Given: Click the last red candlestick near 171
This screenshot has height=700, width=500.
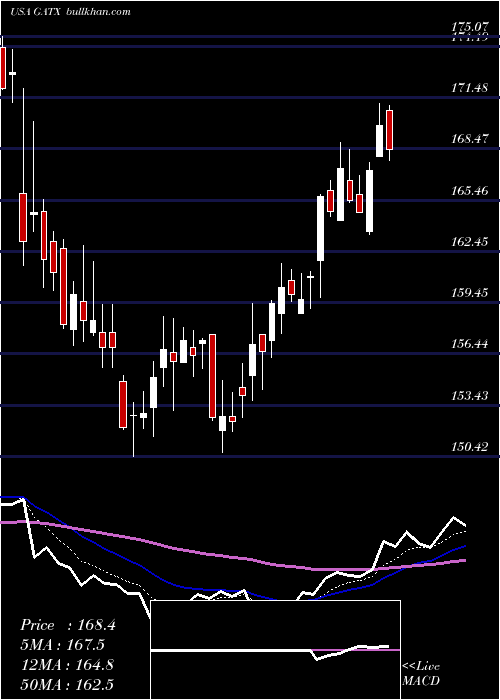Looking at the screenshot, I should point(389,130).
